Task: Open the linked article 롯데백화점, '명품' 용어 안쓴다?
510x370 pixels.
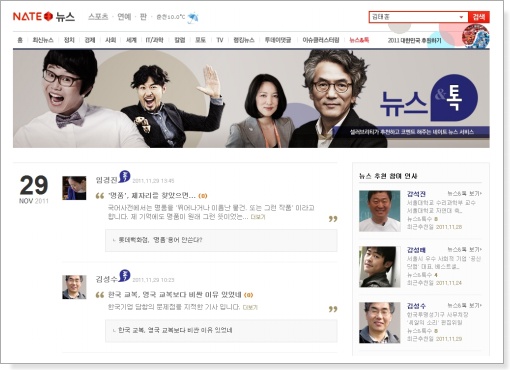Action: tap(160, 240)
